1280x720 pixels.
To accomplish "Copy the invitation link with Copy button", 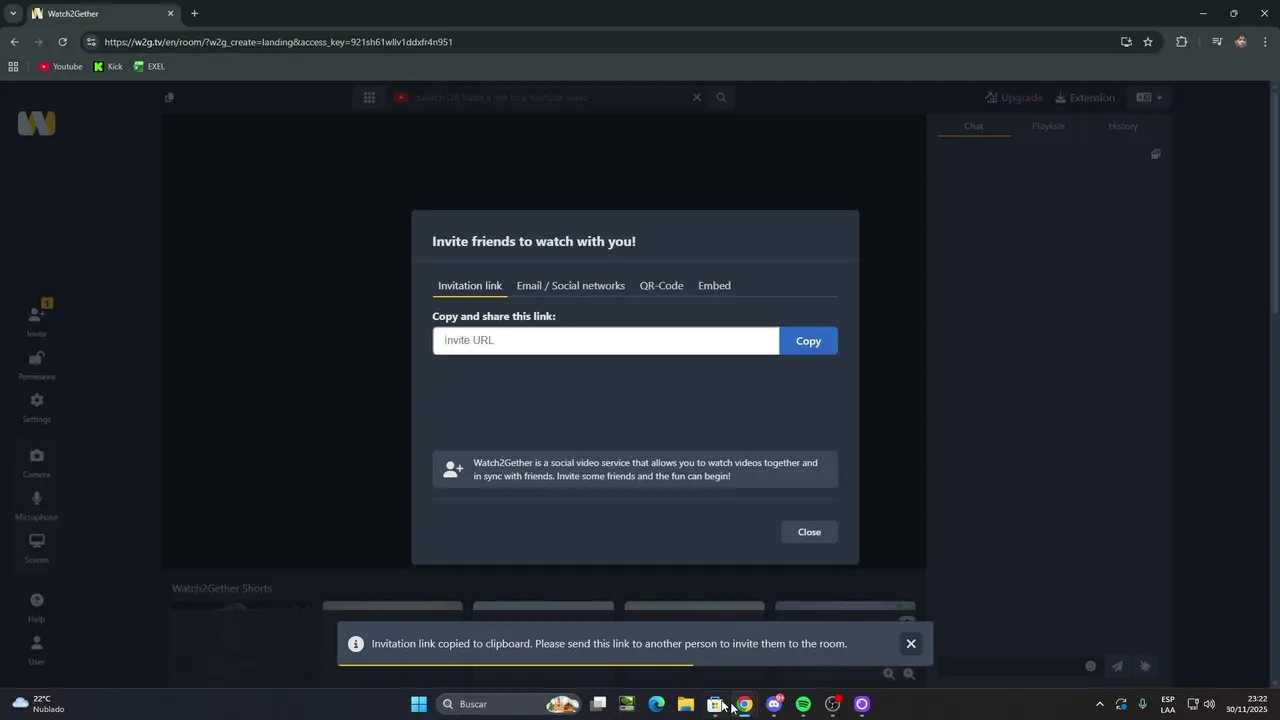I will coord(808,341).
